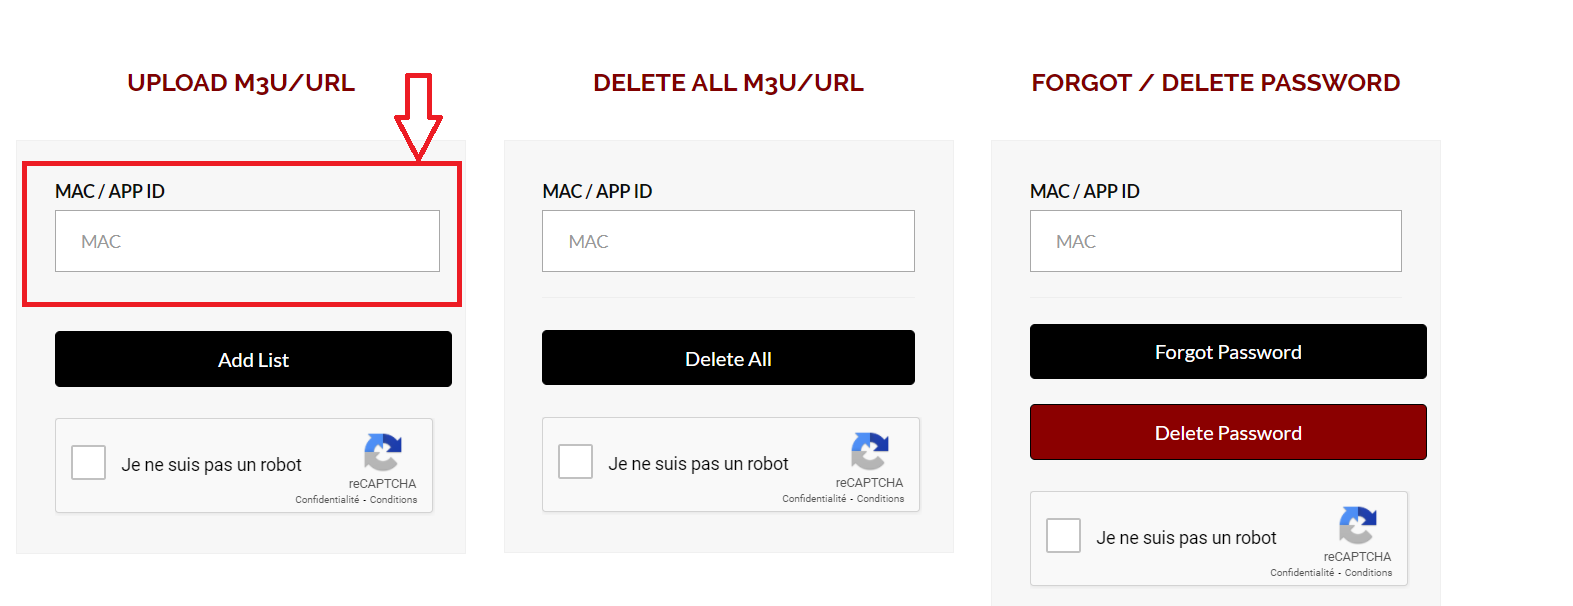Click MAC input in Delete All M3U/URL panel
The width and height of the screenshot is (1573, 606).
click(728, 241)
